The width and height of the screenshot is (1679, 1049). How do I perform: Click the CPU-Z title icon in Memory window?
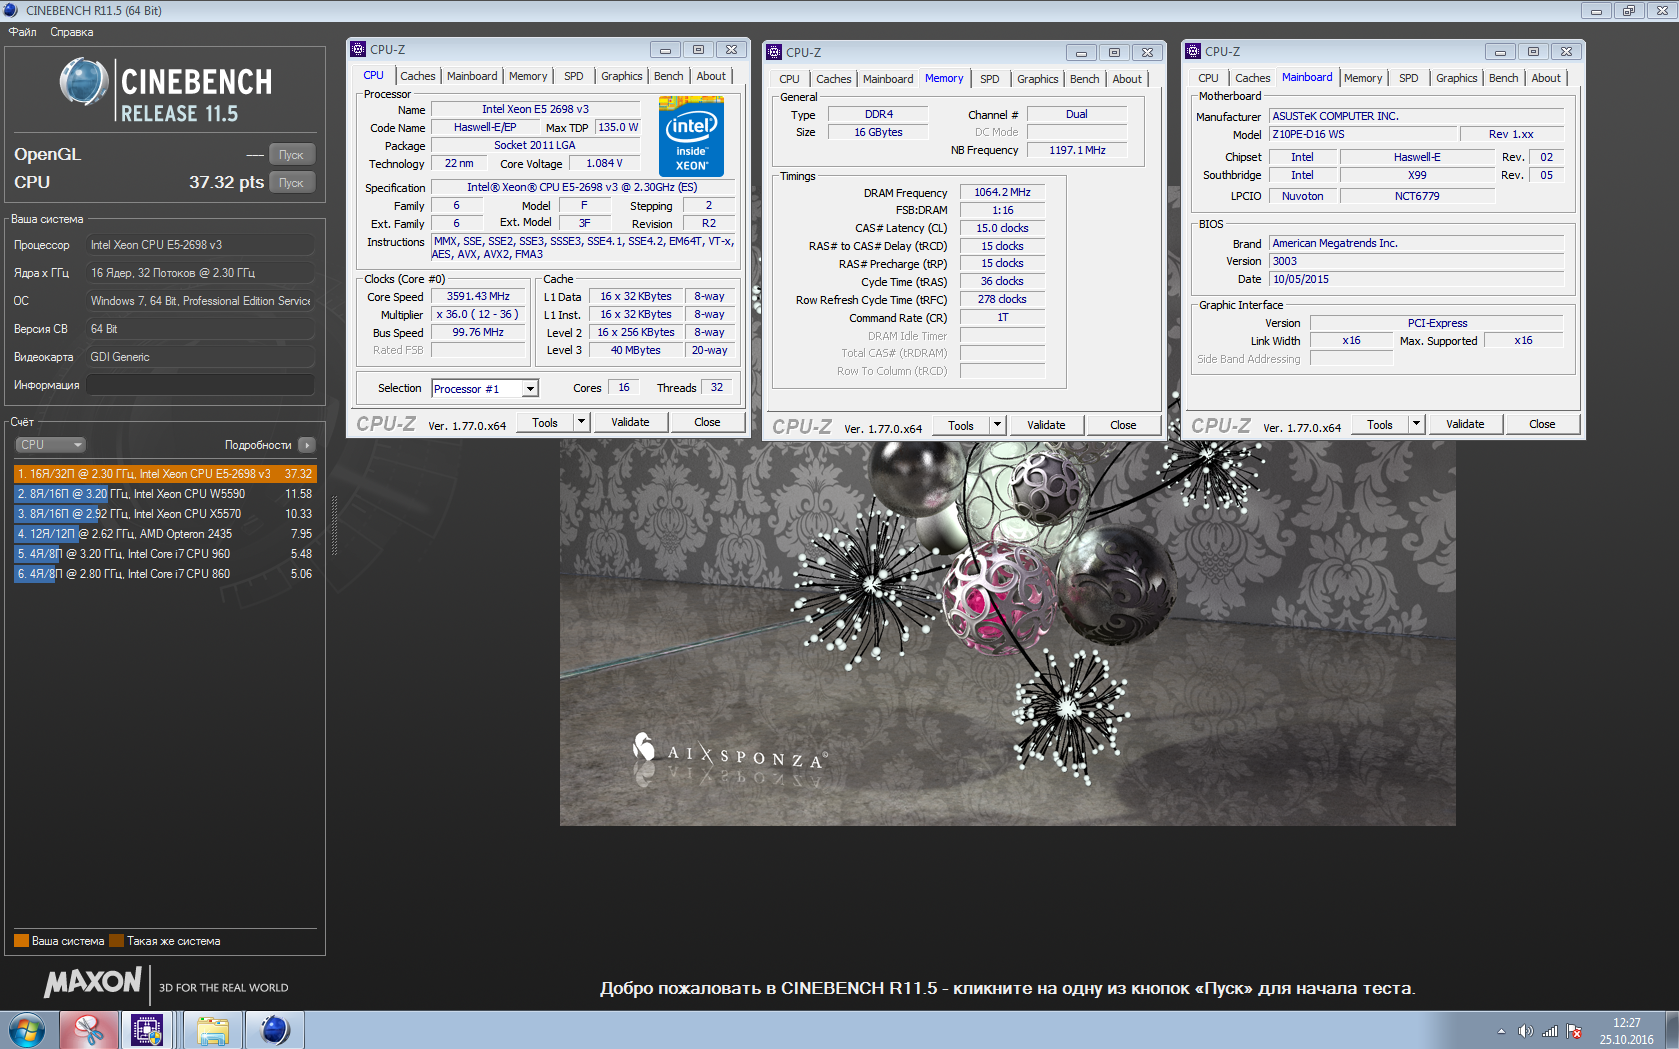774,52
